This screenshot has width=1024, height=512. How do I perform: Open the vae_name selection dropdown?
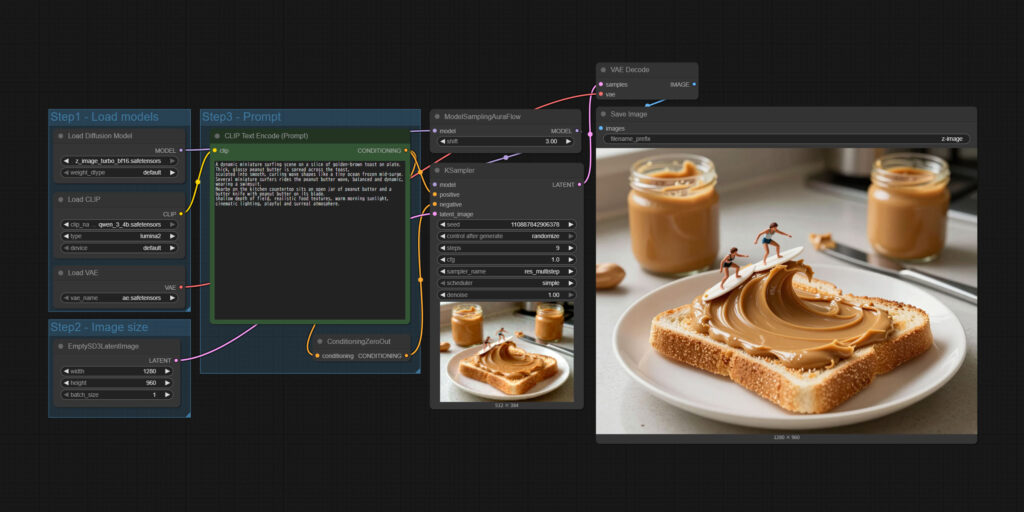pos(118,298)
